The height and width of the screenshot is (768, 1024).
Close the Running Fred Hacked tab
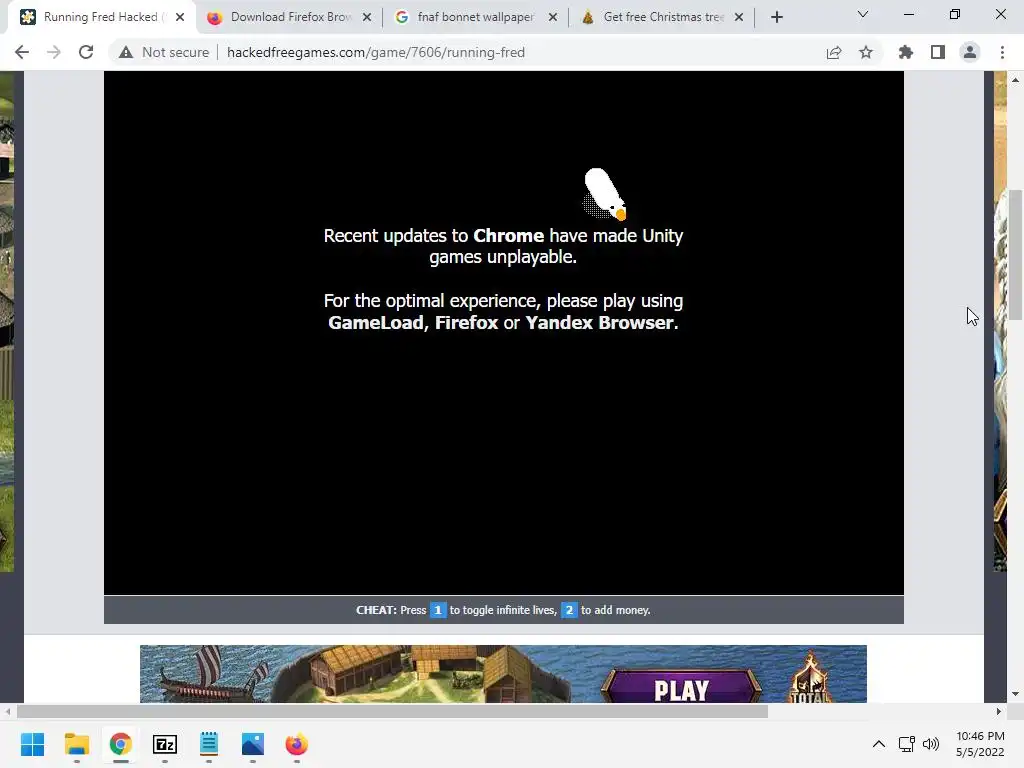point(180,17)
